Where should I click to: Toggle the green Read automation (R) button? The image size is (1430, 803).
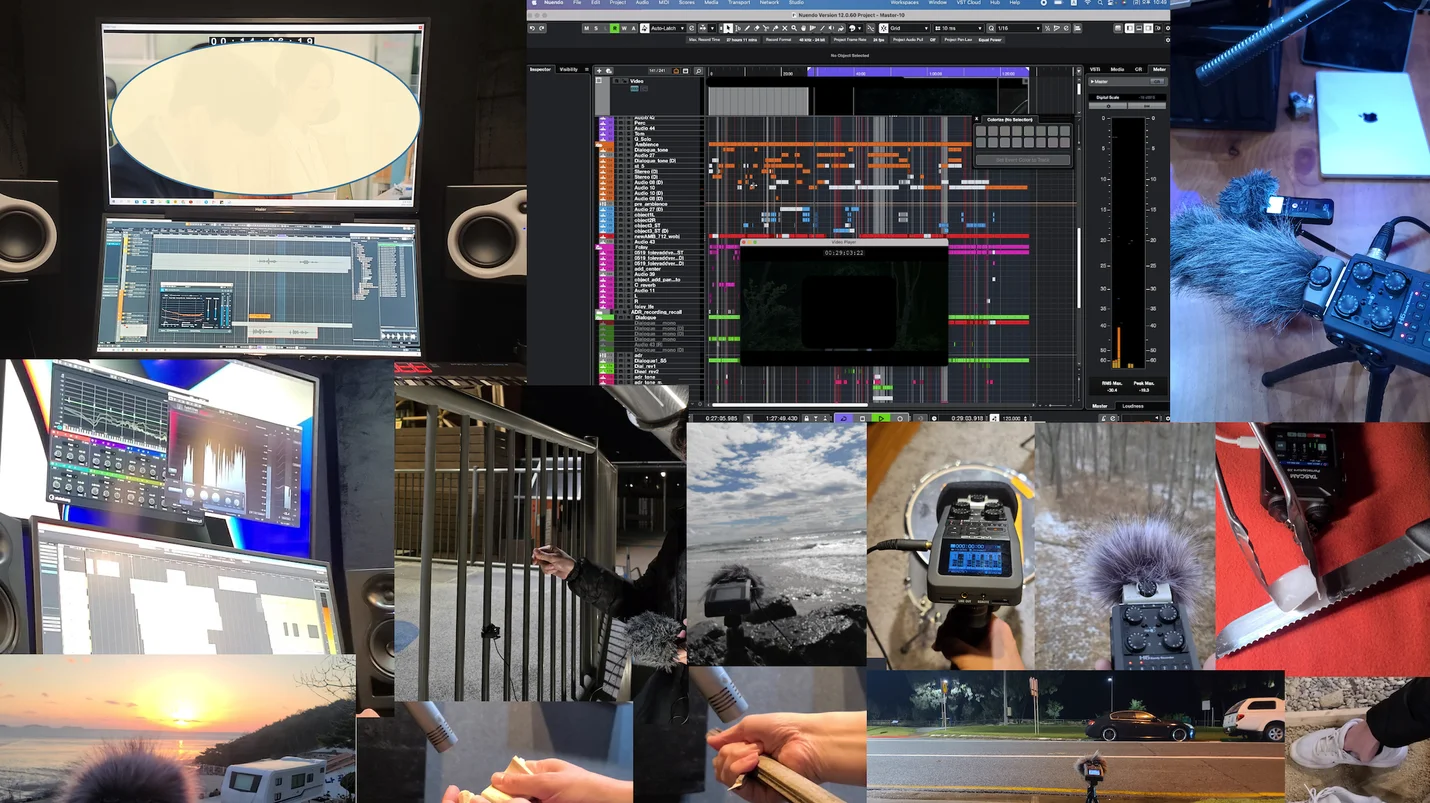[x=615, y=28]
